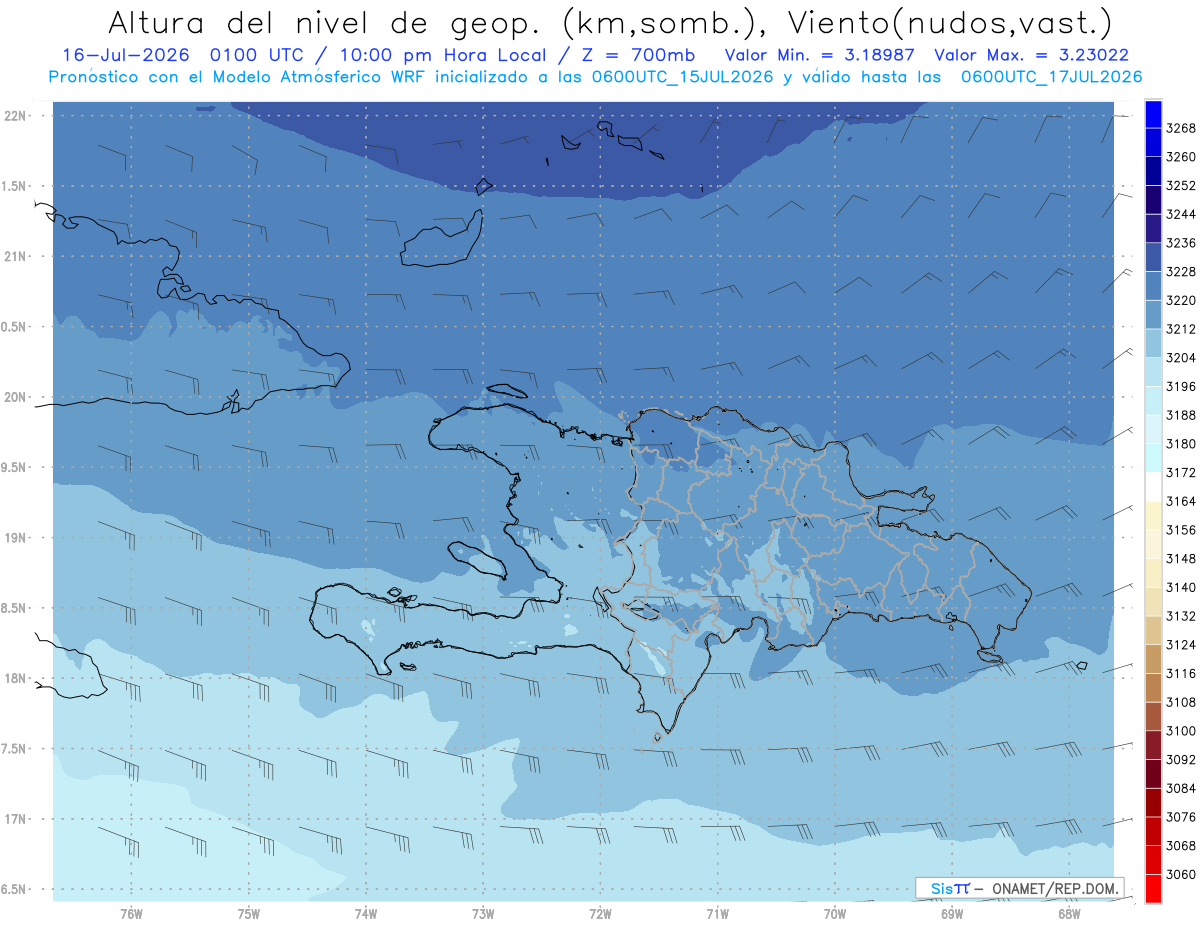Pick legend swatch between 3212 and 3204
Viewport: 1200px width, 927px height.
pyautogui.click(x=1153, y=343)
